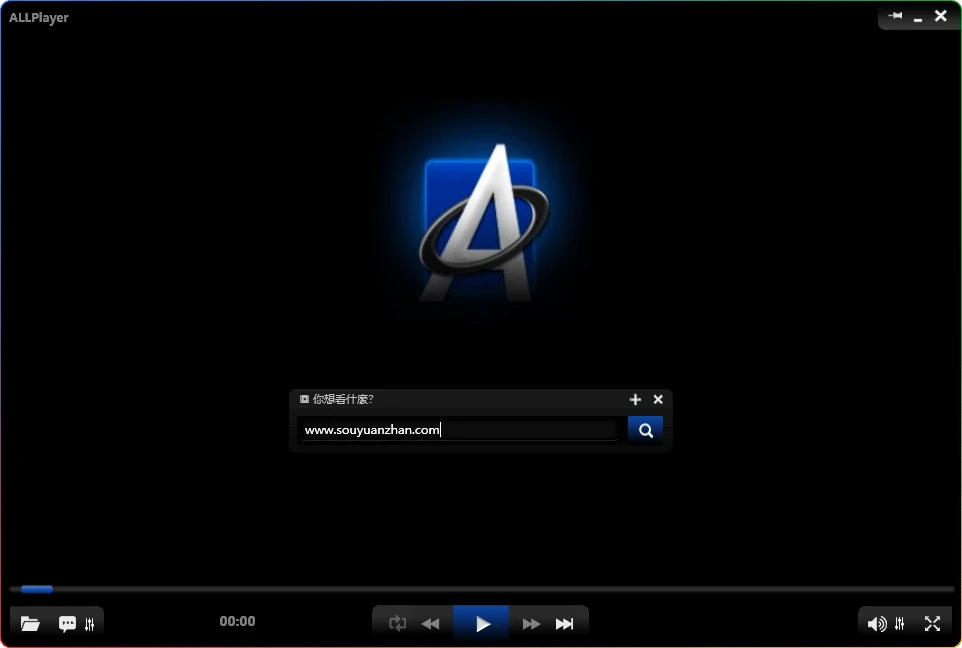This screenshot has height=648, width=962.
Task: Open the subtitles speech bubble icon
Action: (67, 624)
